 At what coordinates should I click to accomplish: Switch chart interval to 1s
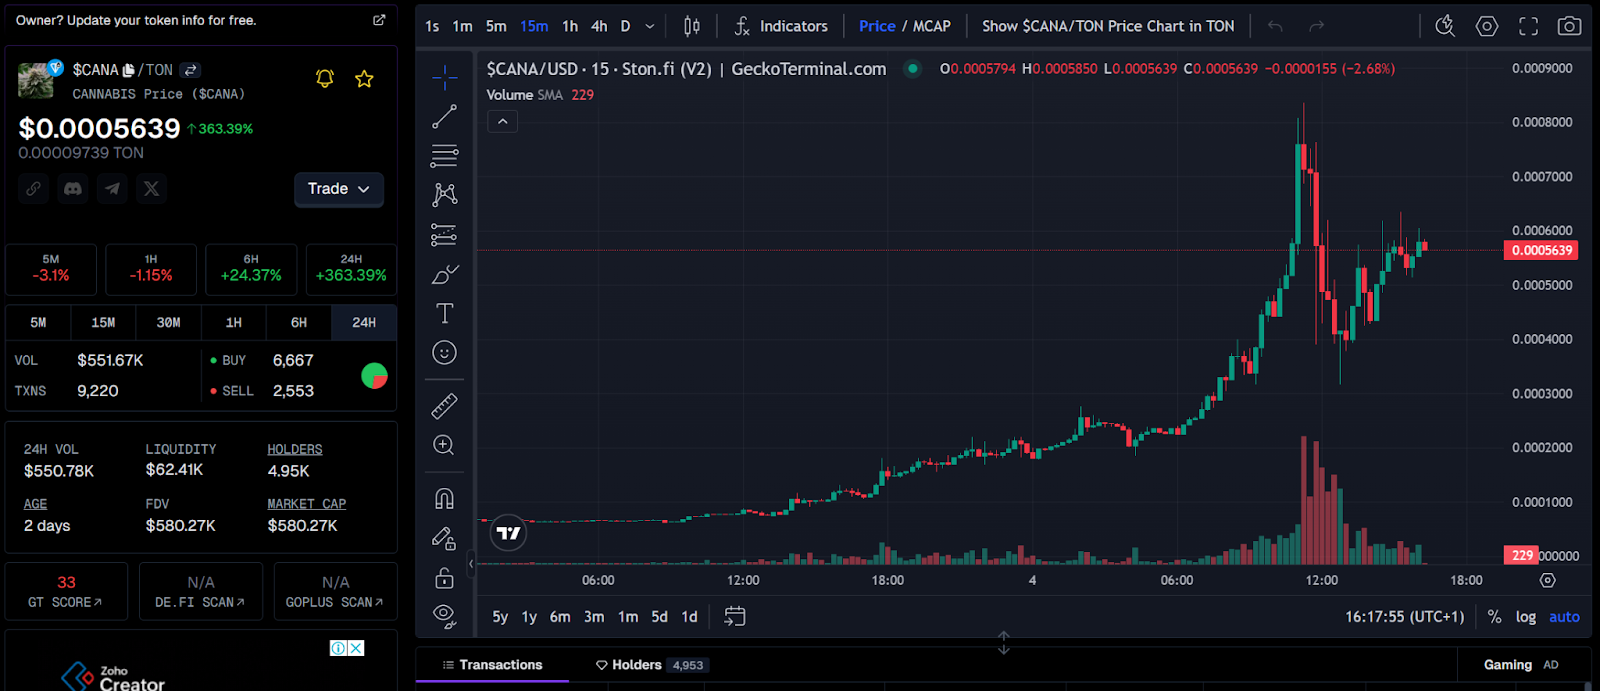[432, 26]
